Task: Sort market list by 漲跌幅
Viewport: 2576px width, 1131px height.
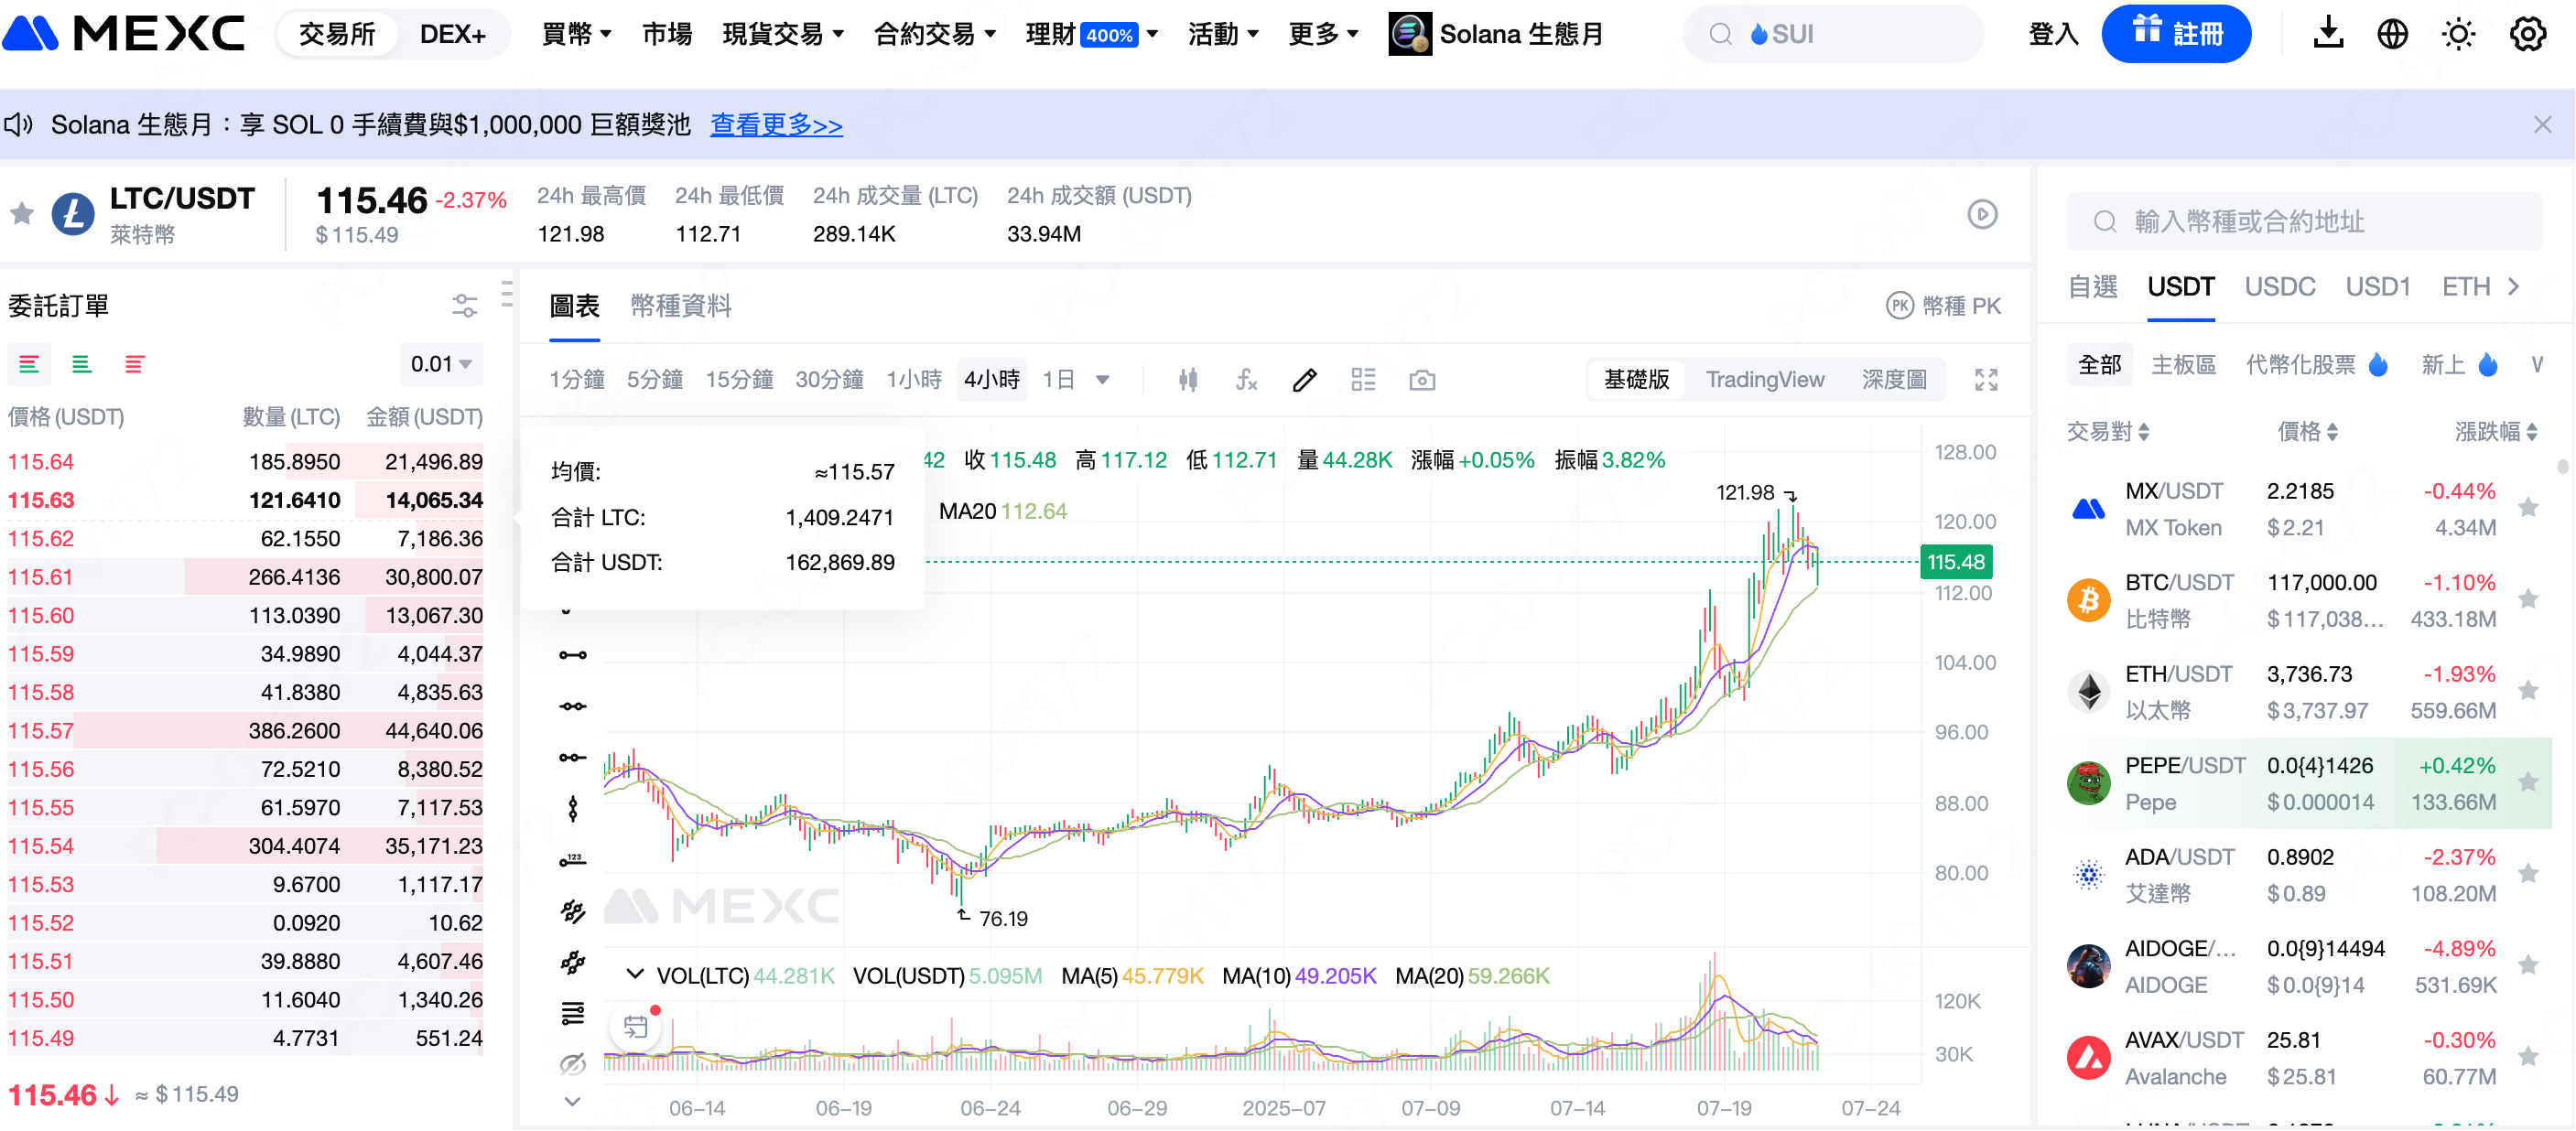Action: pos(2496,432)
